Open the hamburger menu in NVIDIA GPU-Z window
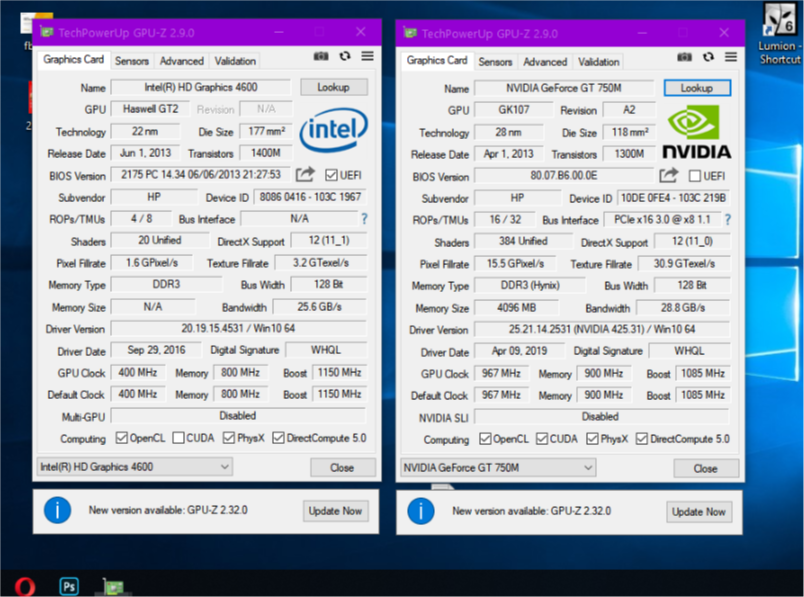804x597 pixels. 731,56
